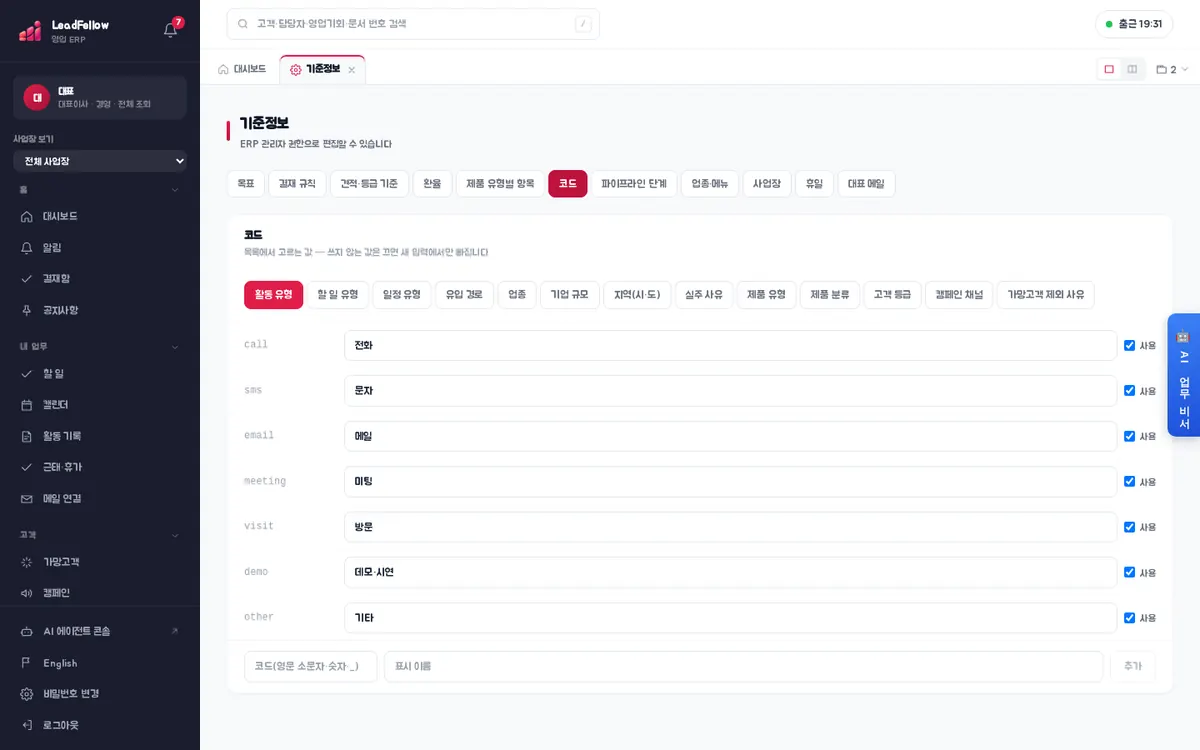Open 메일 연결 envelope icon
The image size is (1200, 750).
tap(27, 498)
